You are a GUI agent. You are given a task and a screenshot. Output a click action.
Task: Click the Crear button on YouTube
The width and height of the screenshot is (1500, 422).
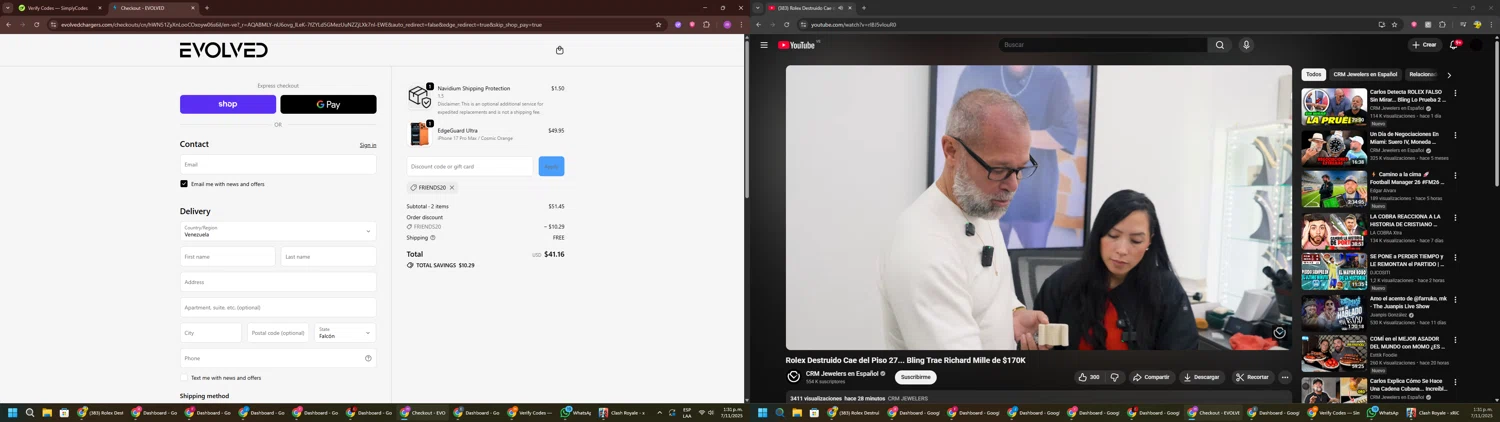(x=1424, y=45)
